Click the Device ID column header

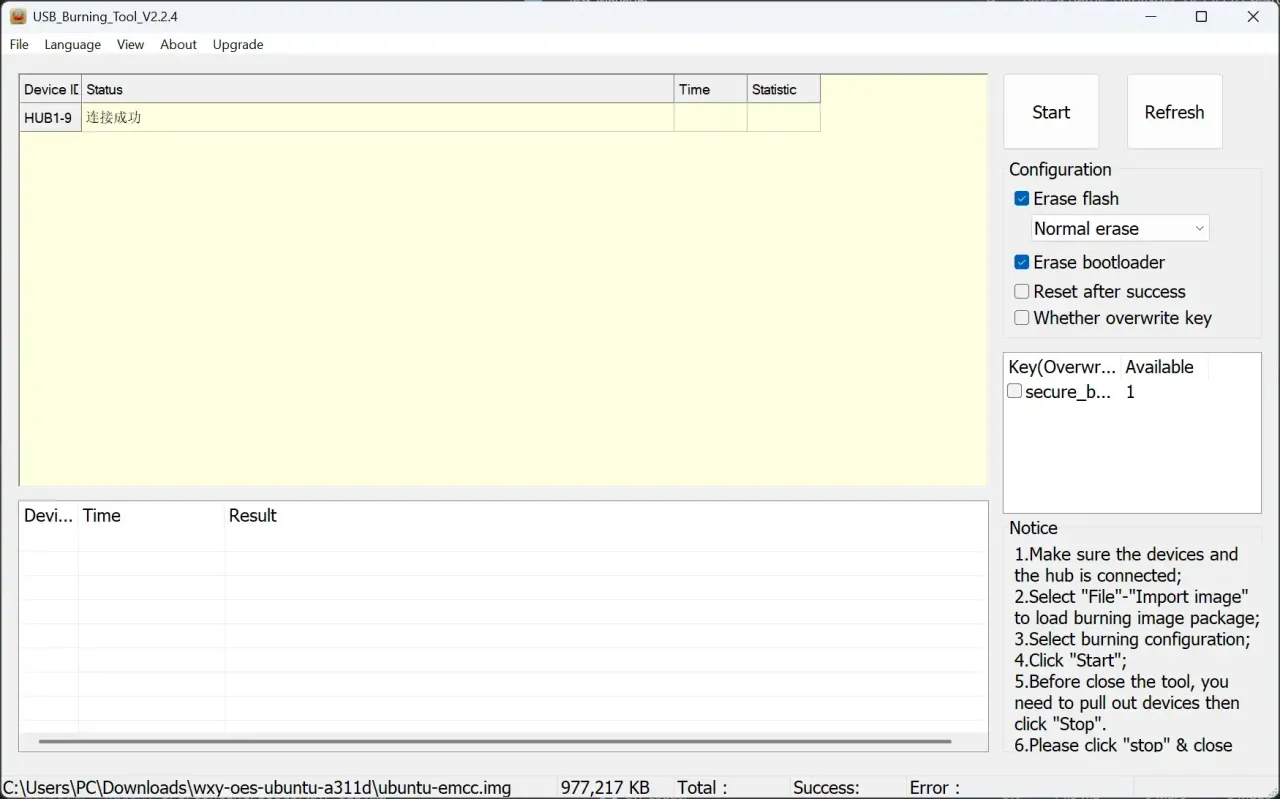(x=50, y=89)
